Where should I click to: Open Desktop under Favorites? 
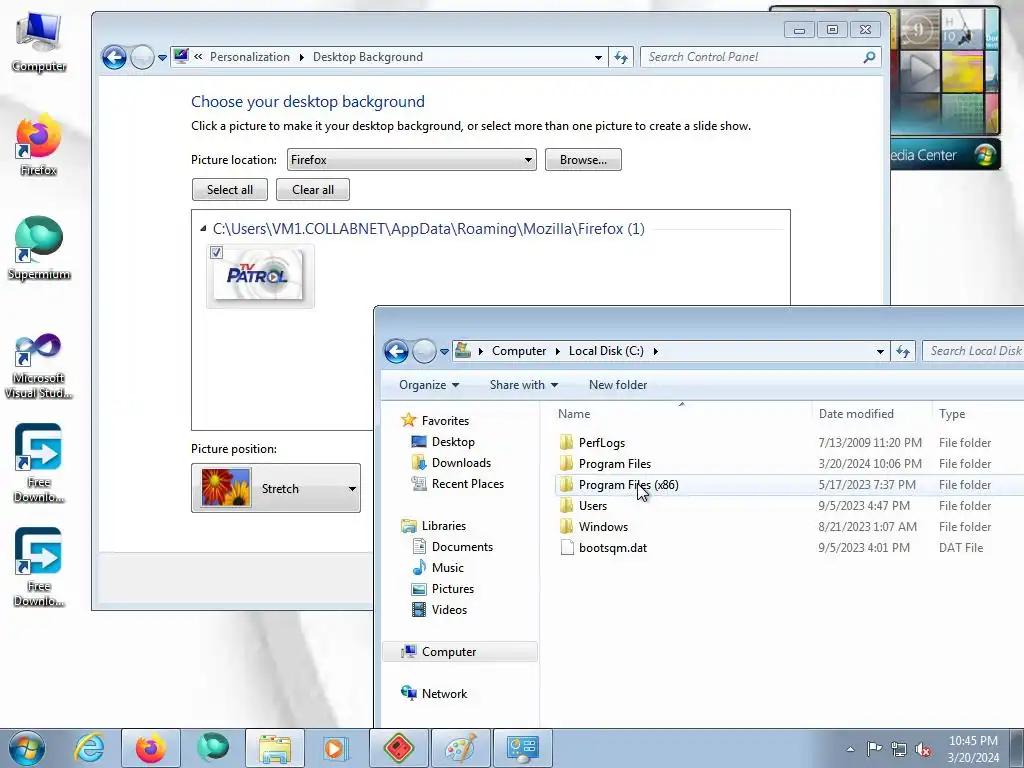[443, 442]
